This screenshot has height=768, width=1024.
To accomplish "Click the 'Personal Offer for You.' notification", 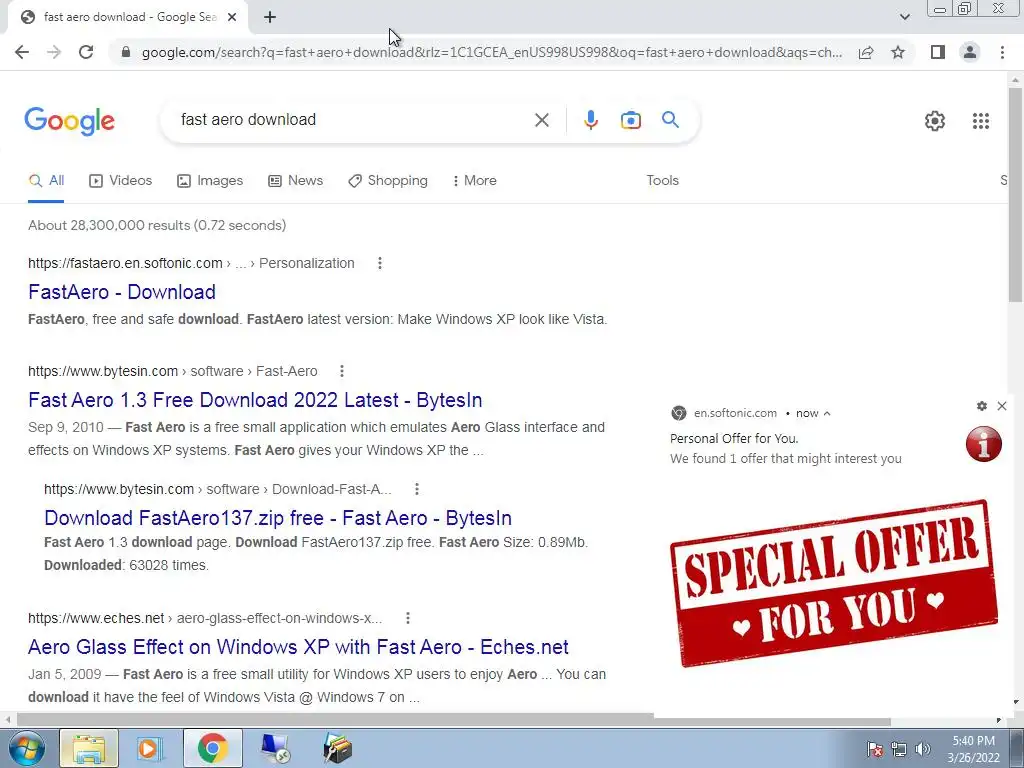I will pos(734,439).
